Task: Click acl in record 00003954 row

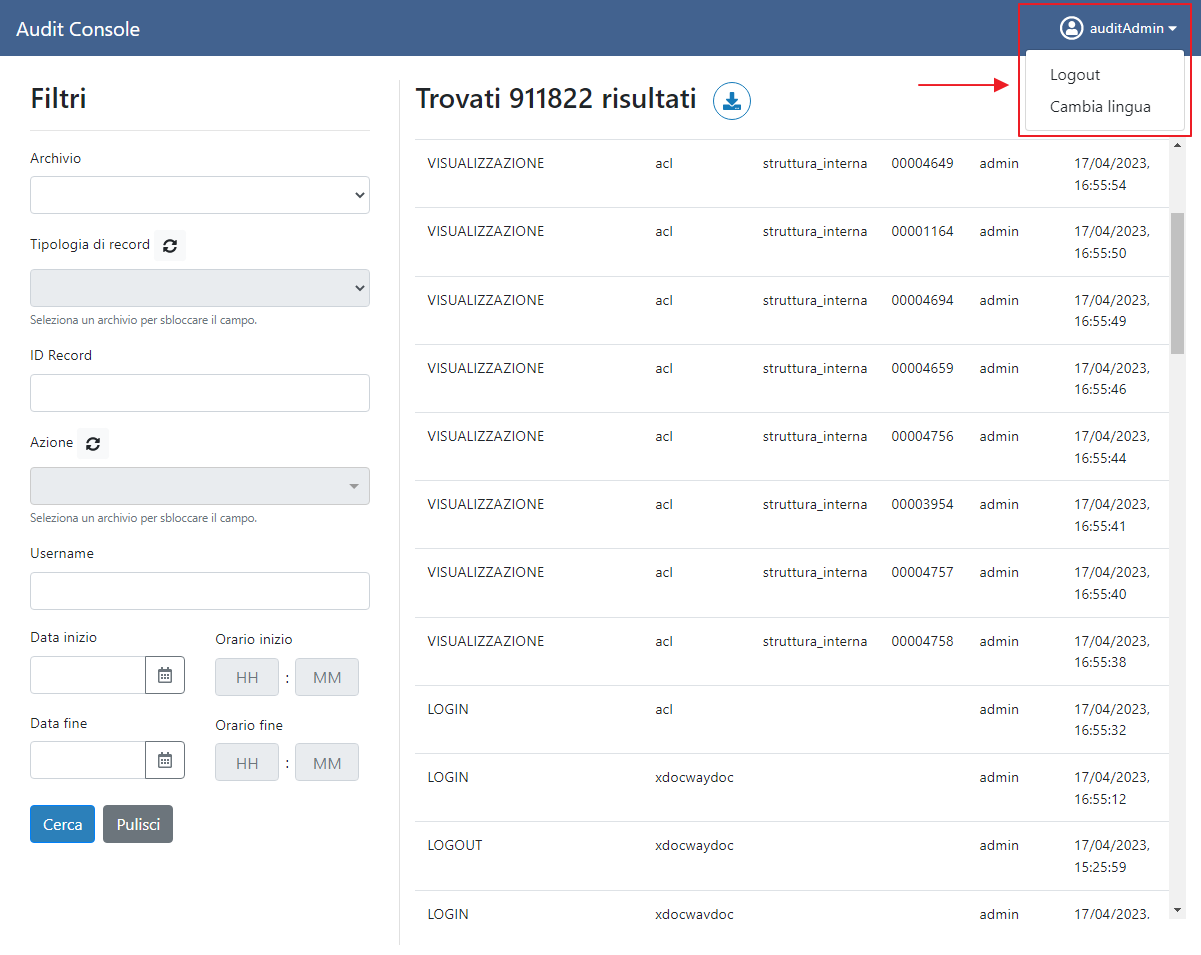Action: click(664, 504)
